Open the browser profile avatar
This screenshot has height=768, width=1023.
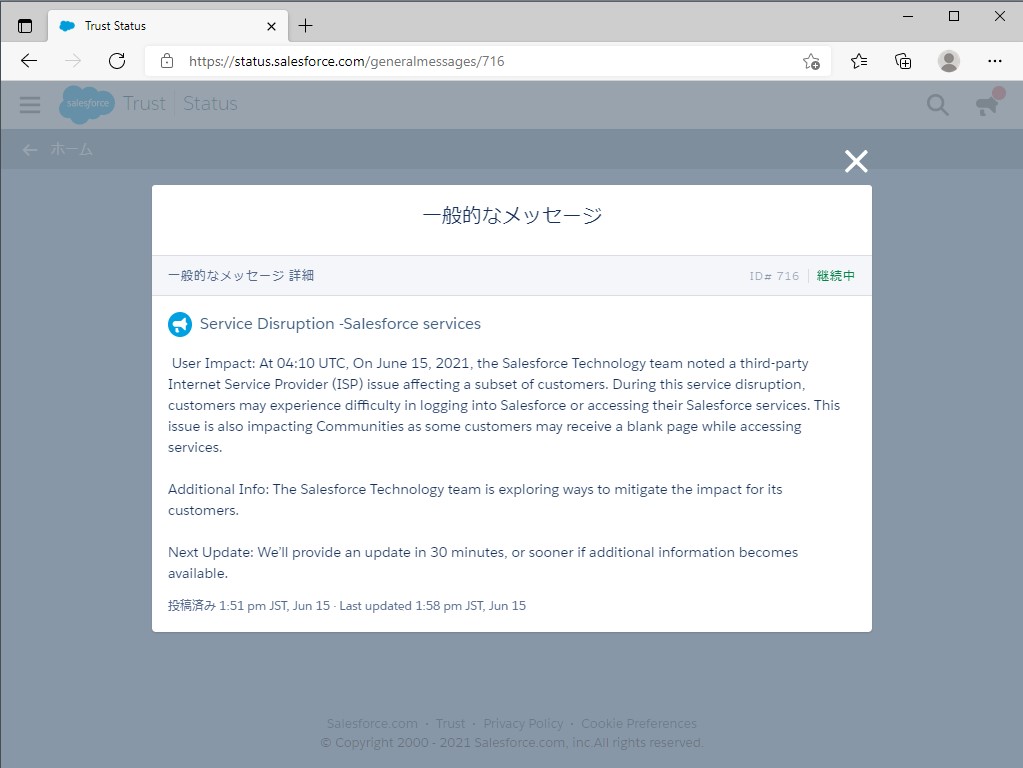(x=947, y=61)
